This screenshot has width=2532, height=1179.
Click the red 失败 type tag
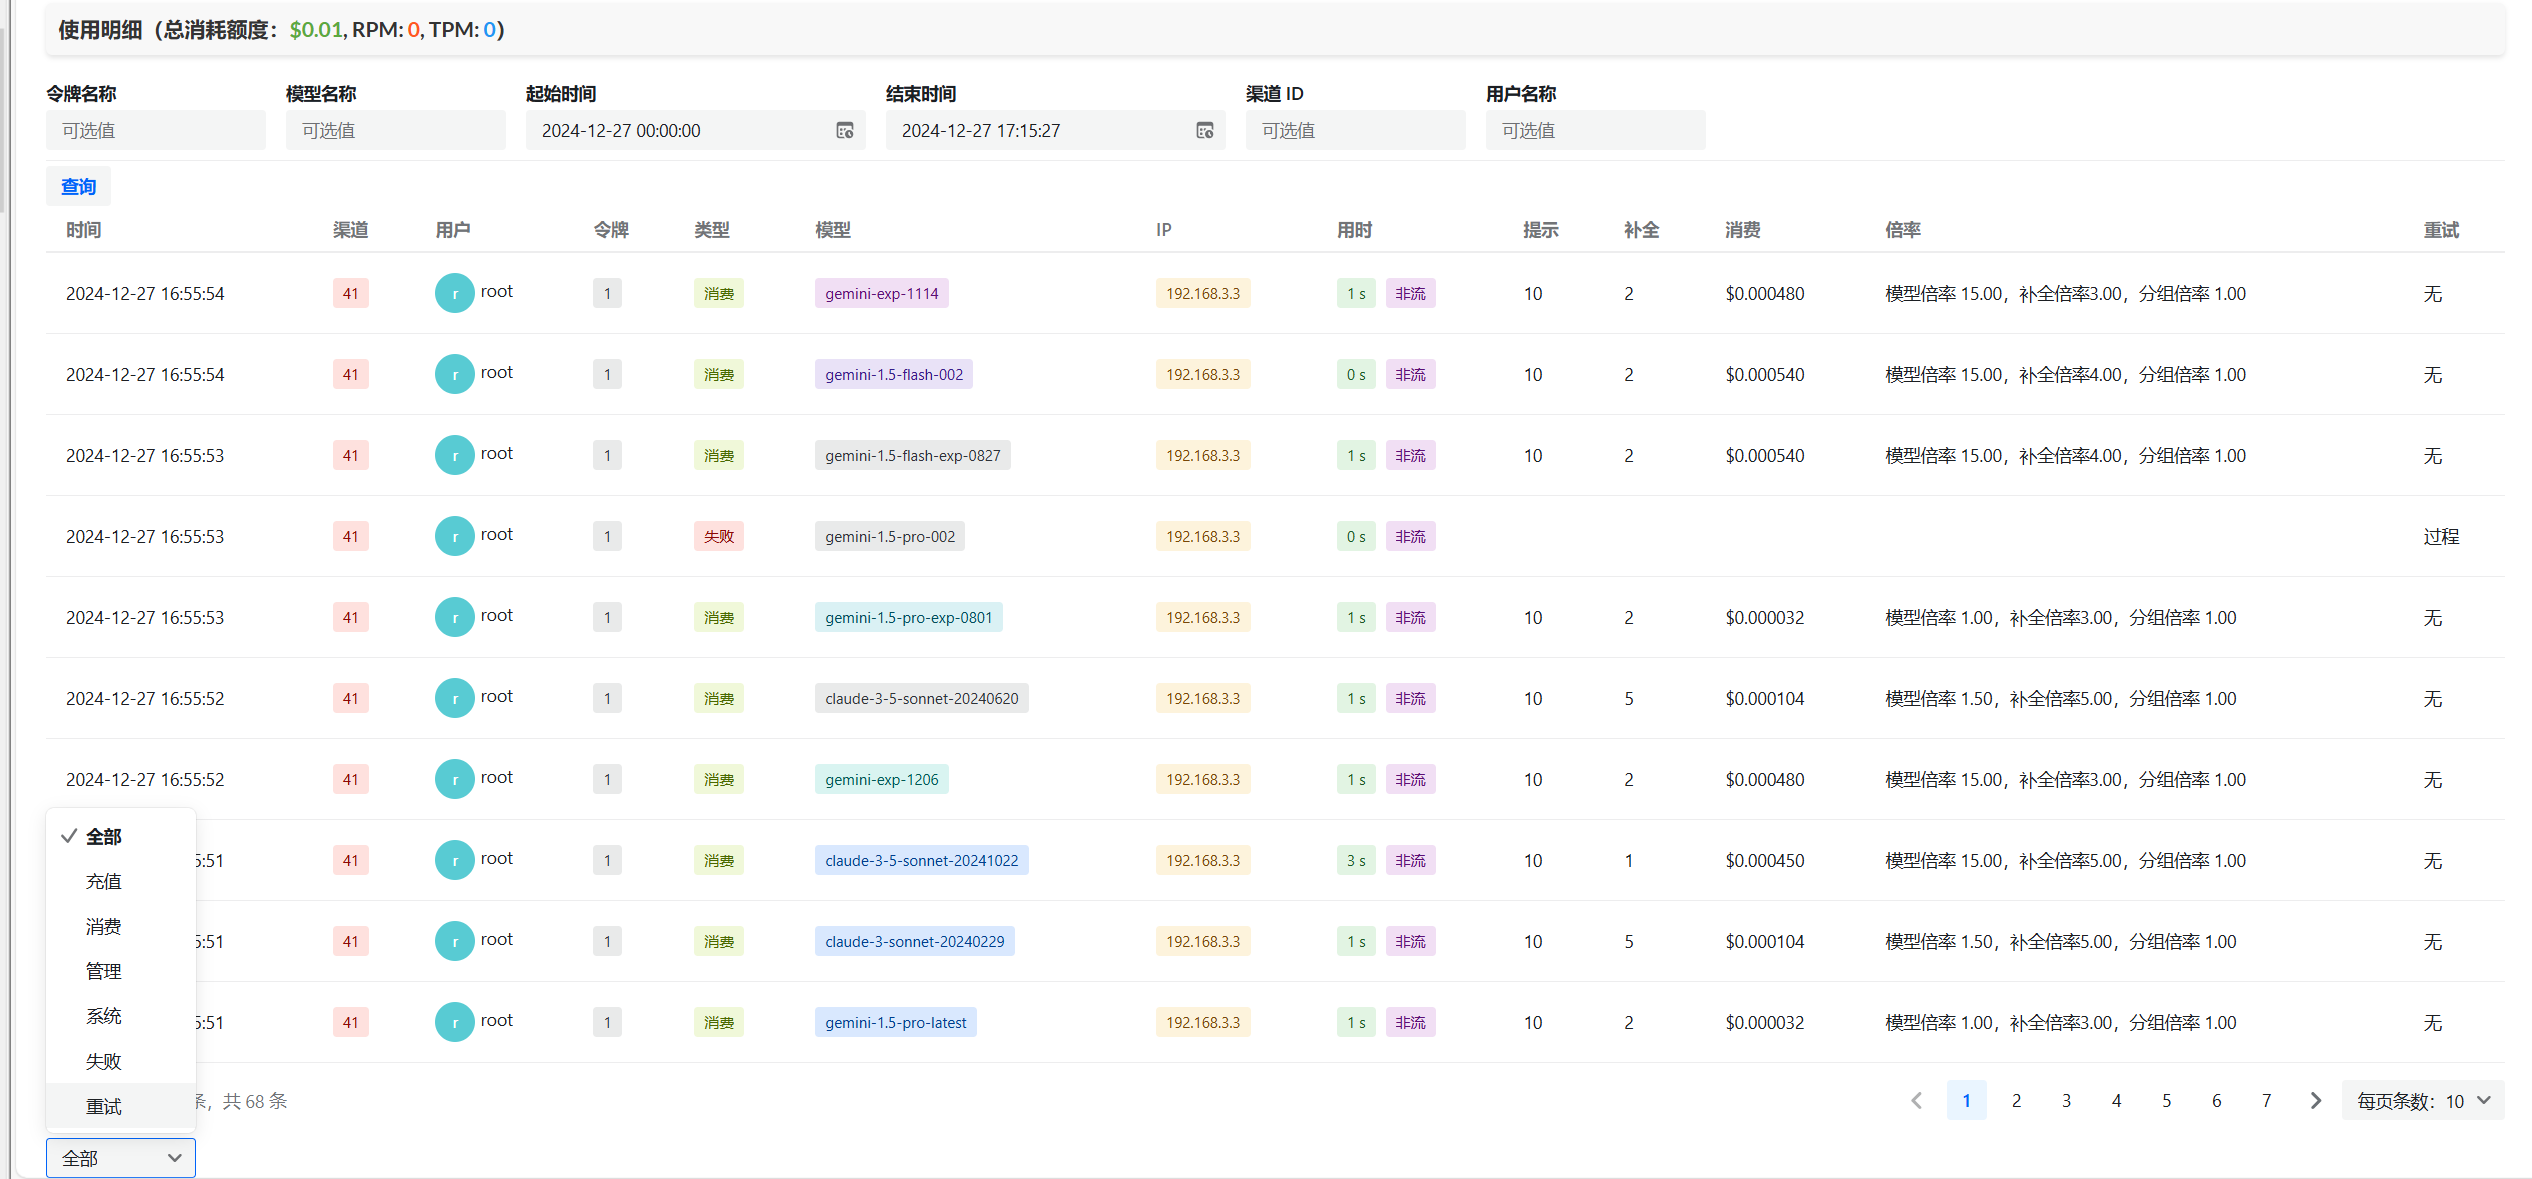(719, 536)
